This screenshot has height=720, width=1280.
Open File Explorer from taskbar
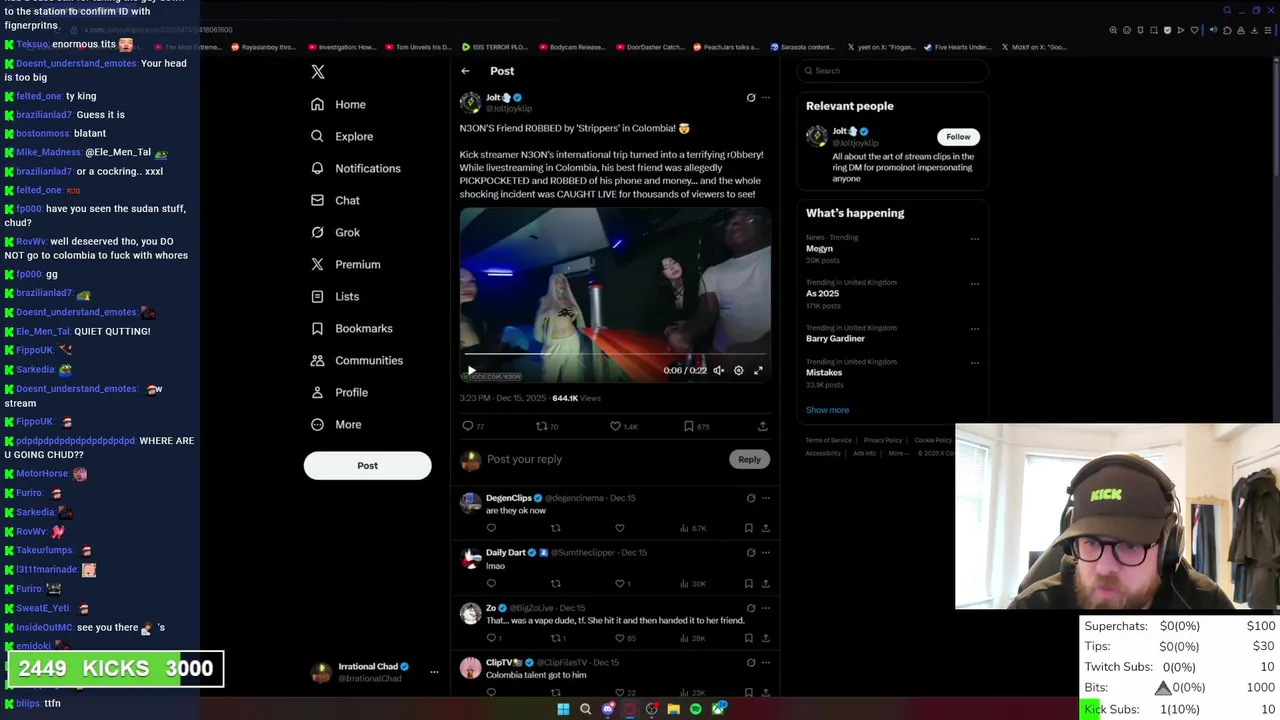coord(674,709)
